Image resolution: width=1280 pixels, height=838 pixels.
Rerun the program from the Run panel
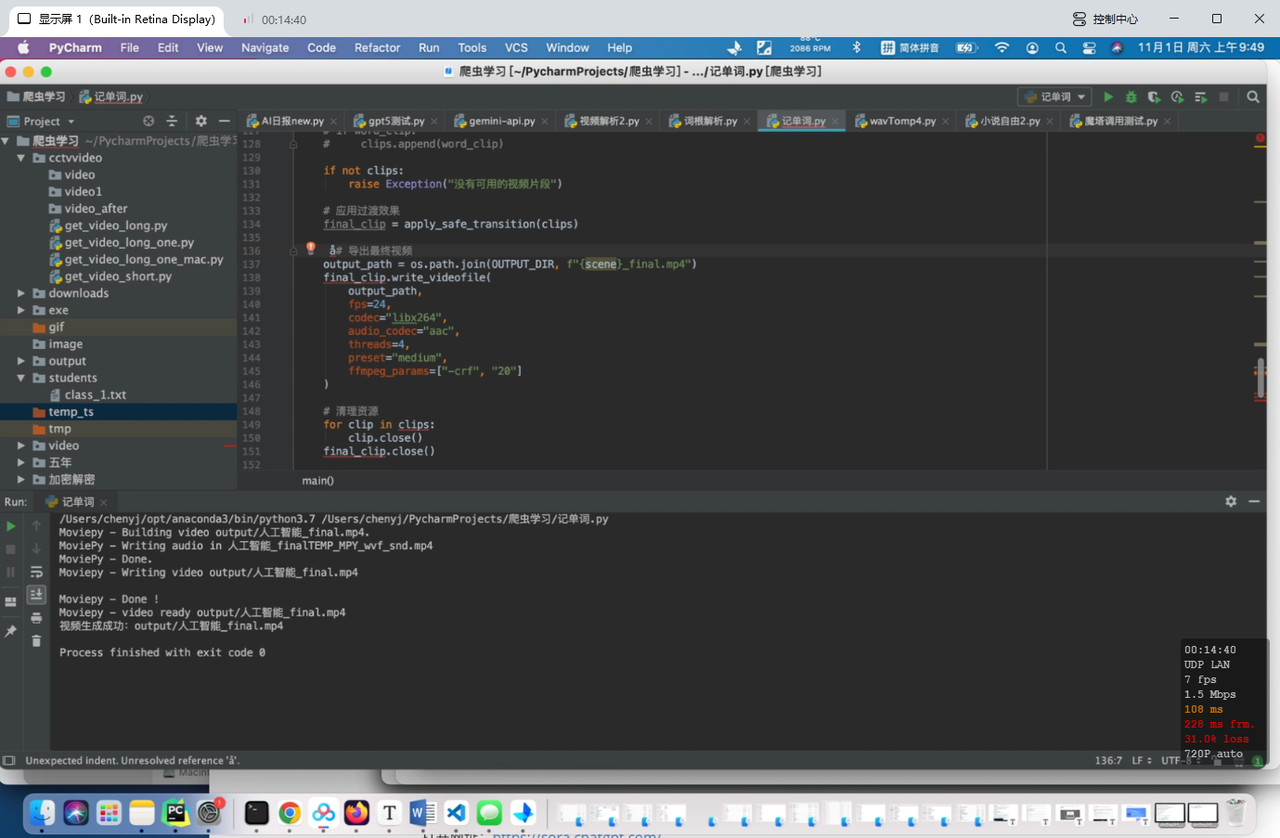[11, 526]
